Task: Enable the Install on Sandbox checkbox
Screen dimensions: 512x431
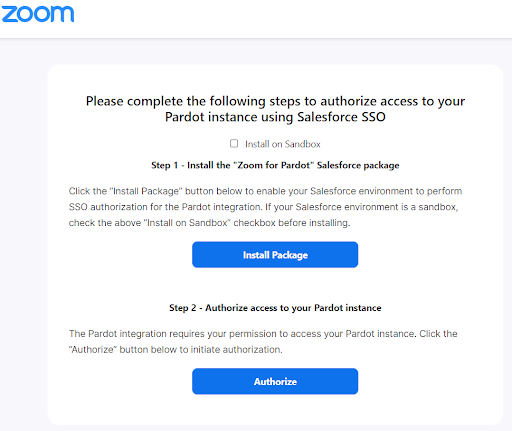Action: coord(234,143)
